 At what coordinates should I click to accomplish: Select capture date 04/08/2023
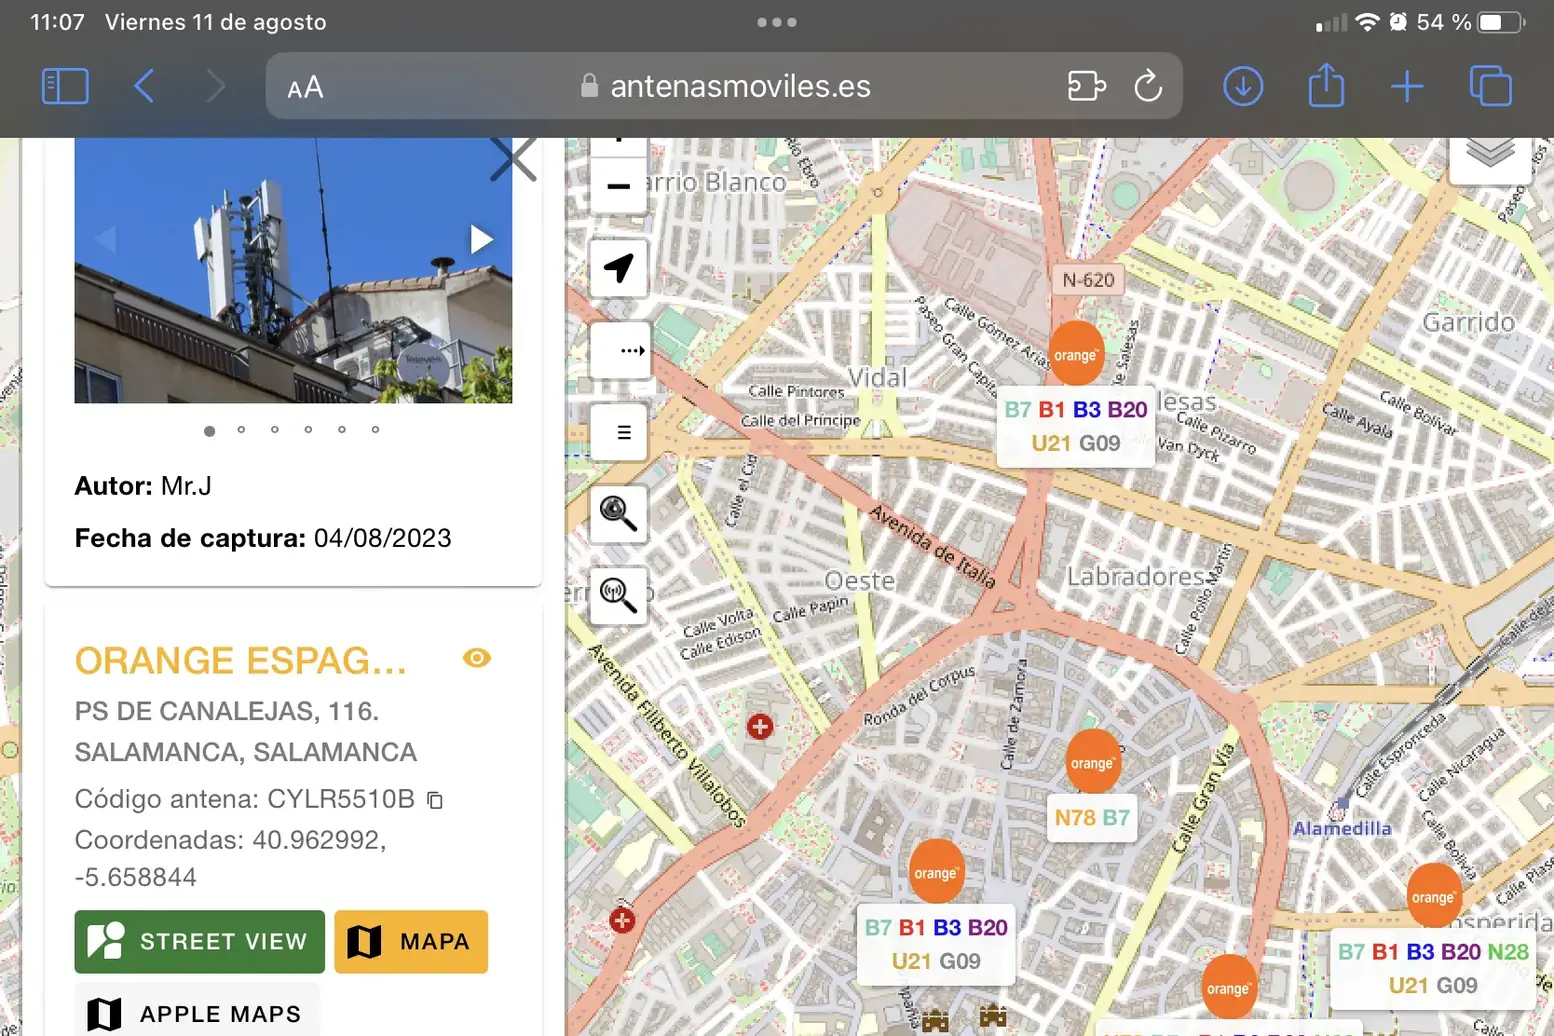383,538
